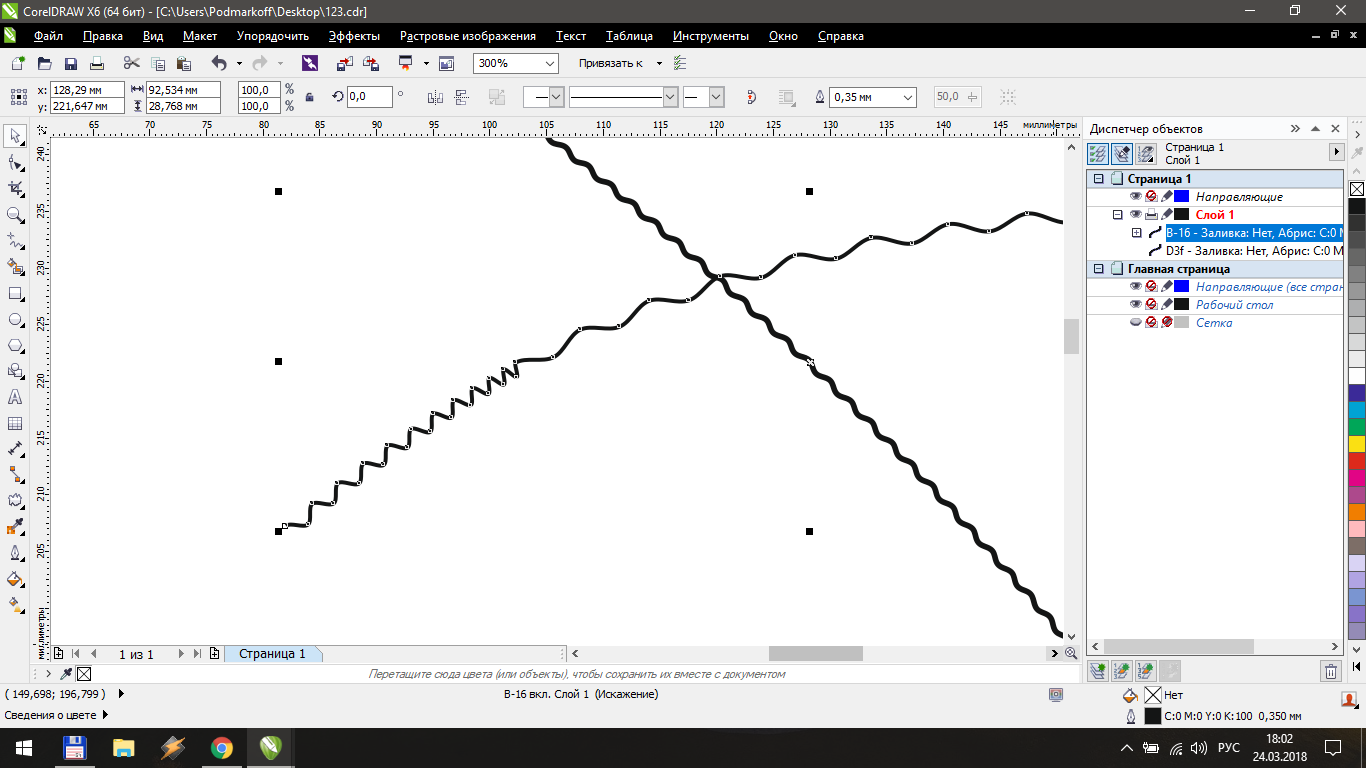Go to the next page arrow

coord(181,654)
